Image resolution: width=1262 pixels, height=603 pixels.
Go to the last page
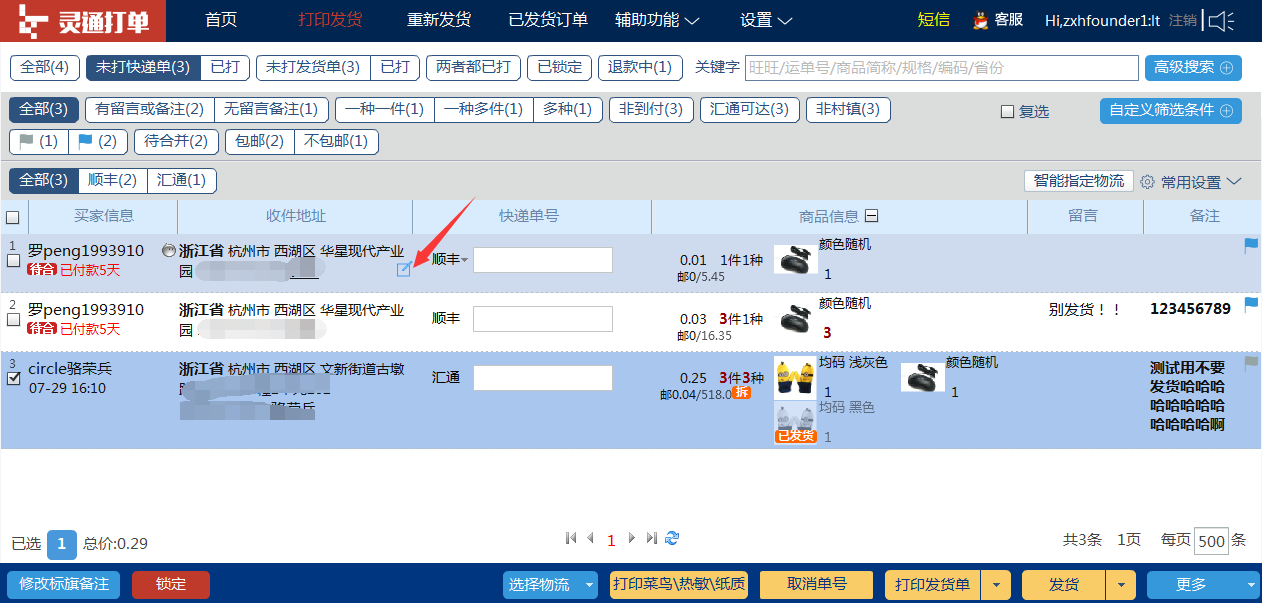(651, 538)
